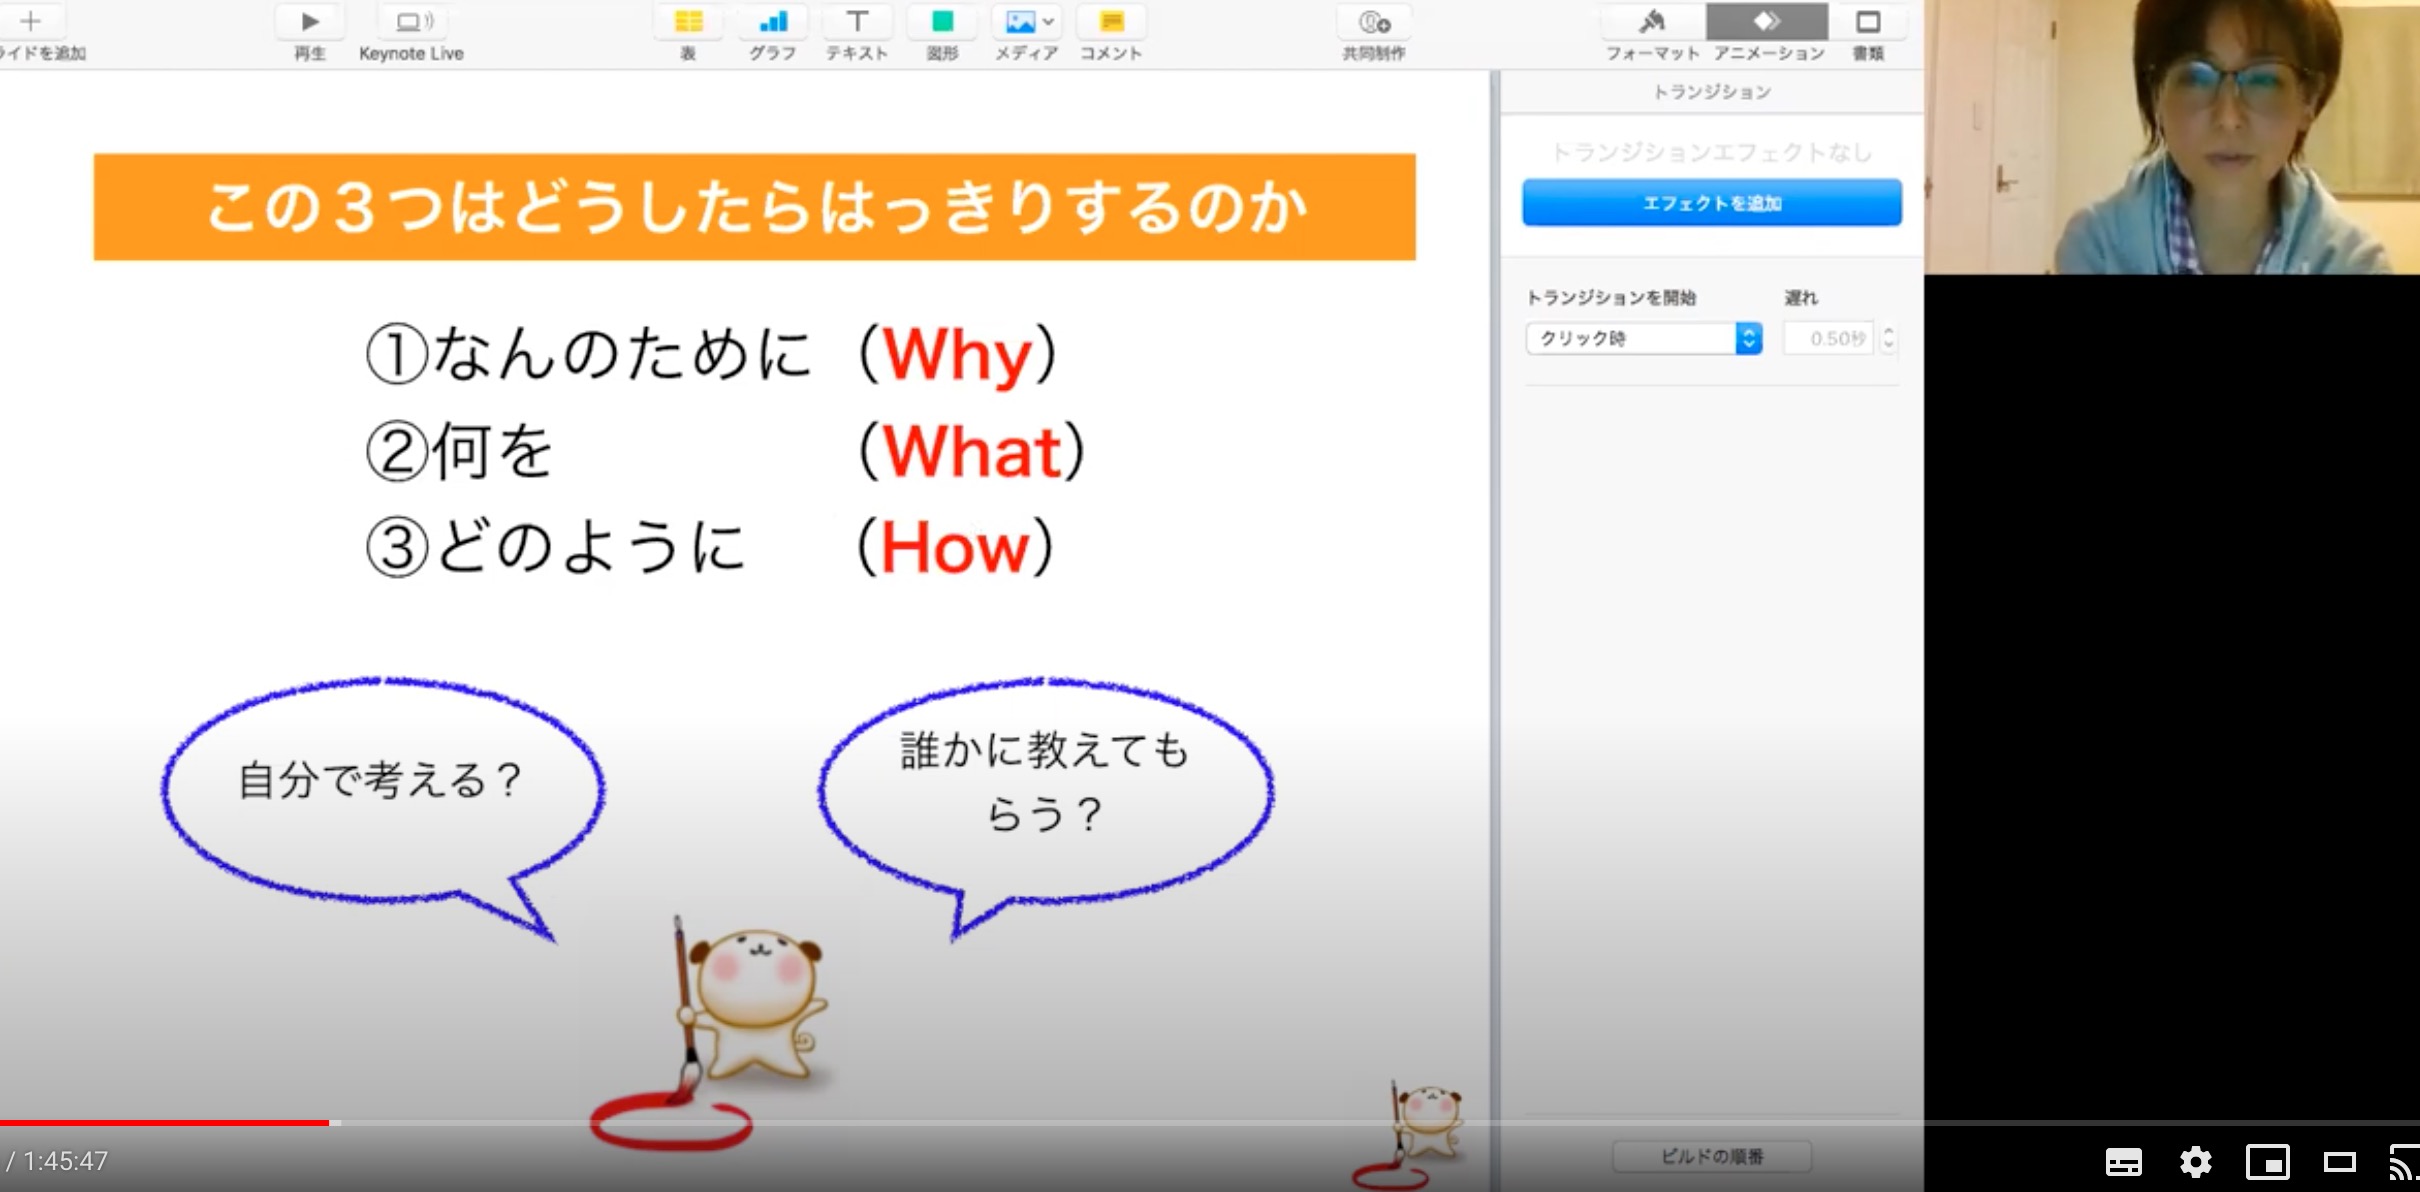2420x1192 pixels.
Task: Enable miniplayer mode icon
Action: [x=2268, y=1162]
